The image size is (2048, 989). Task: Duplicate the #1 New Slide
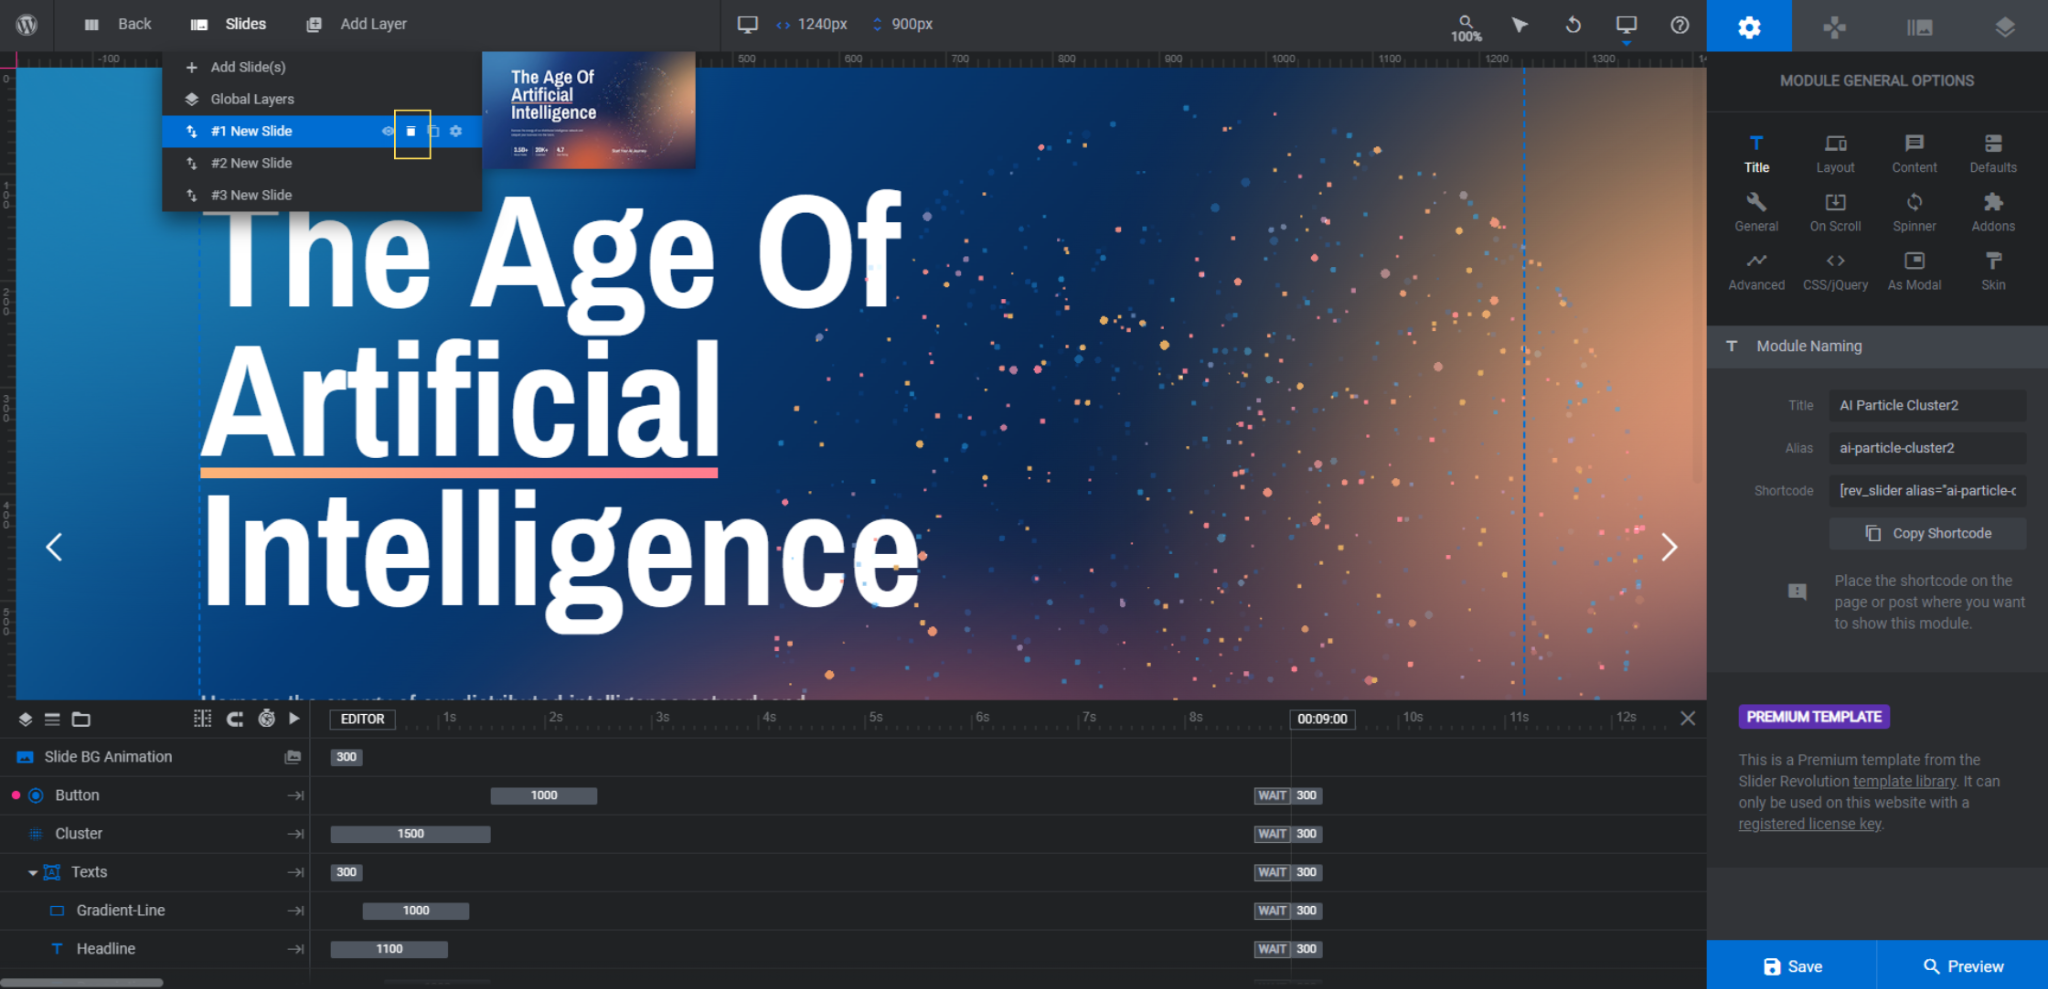(433, 132)
